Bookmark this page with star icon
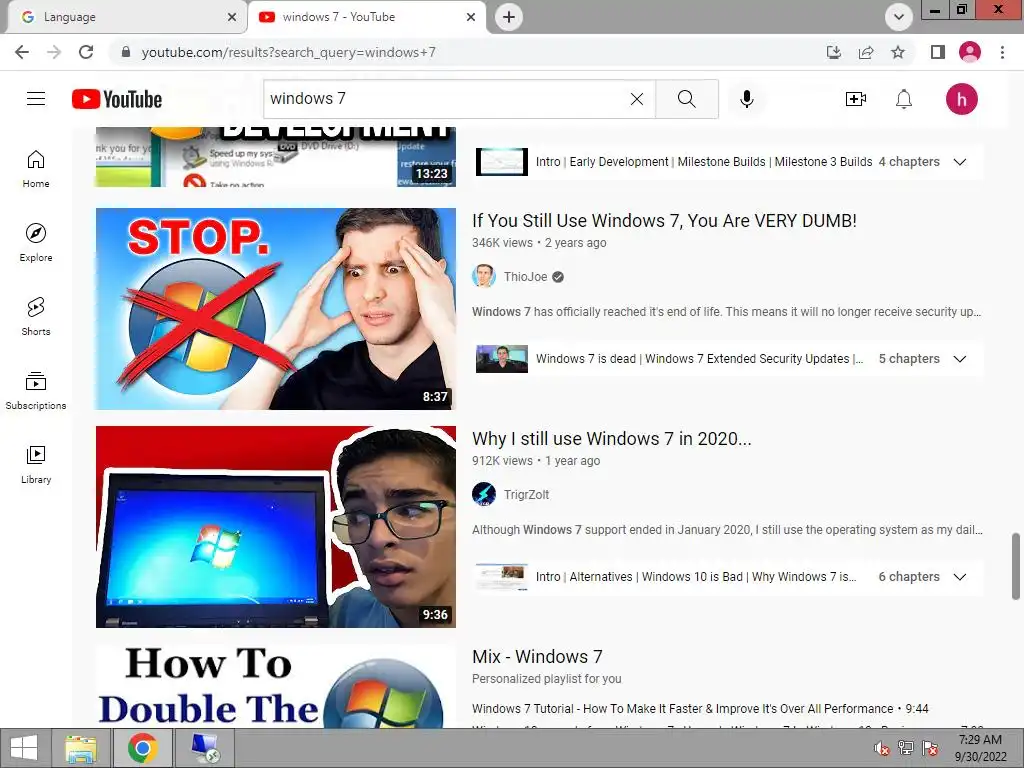This screenshot has height=768, width=1024. click(x=898, y=52)
